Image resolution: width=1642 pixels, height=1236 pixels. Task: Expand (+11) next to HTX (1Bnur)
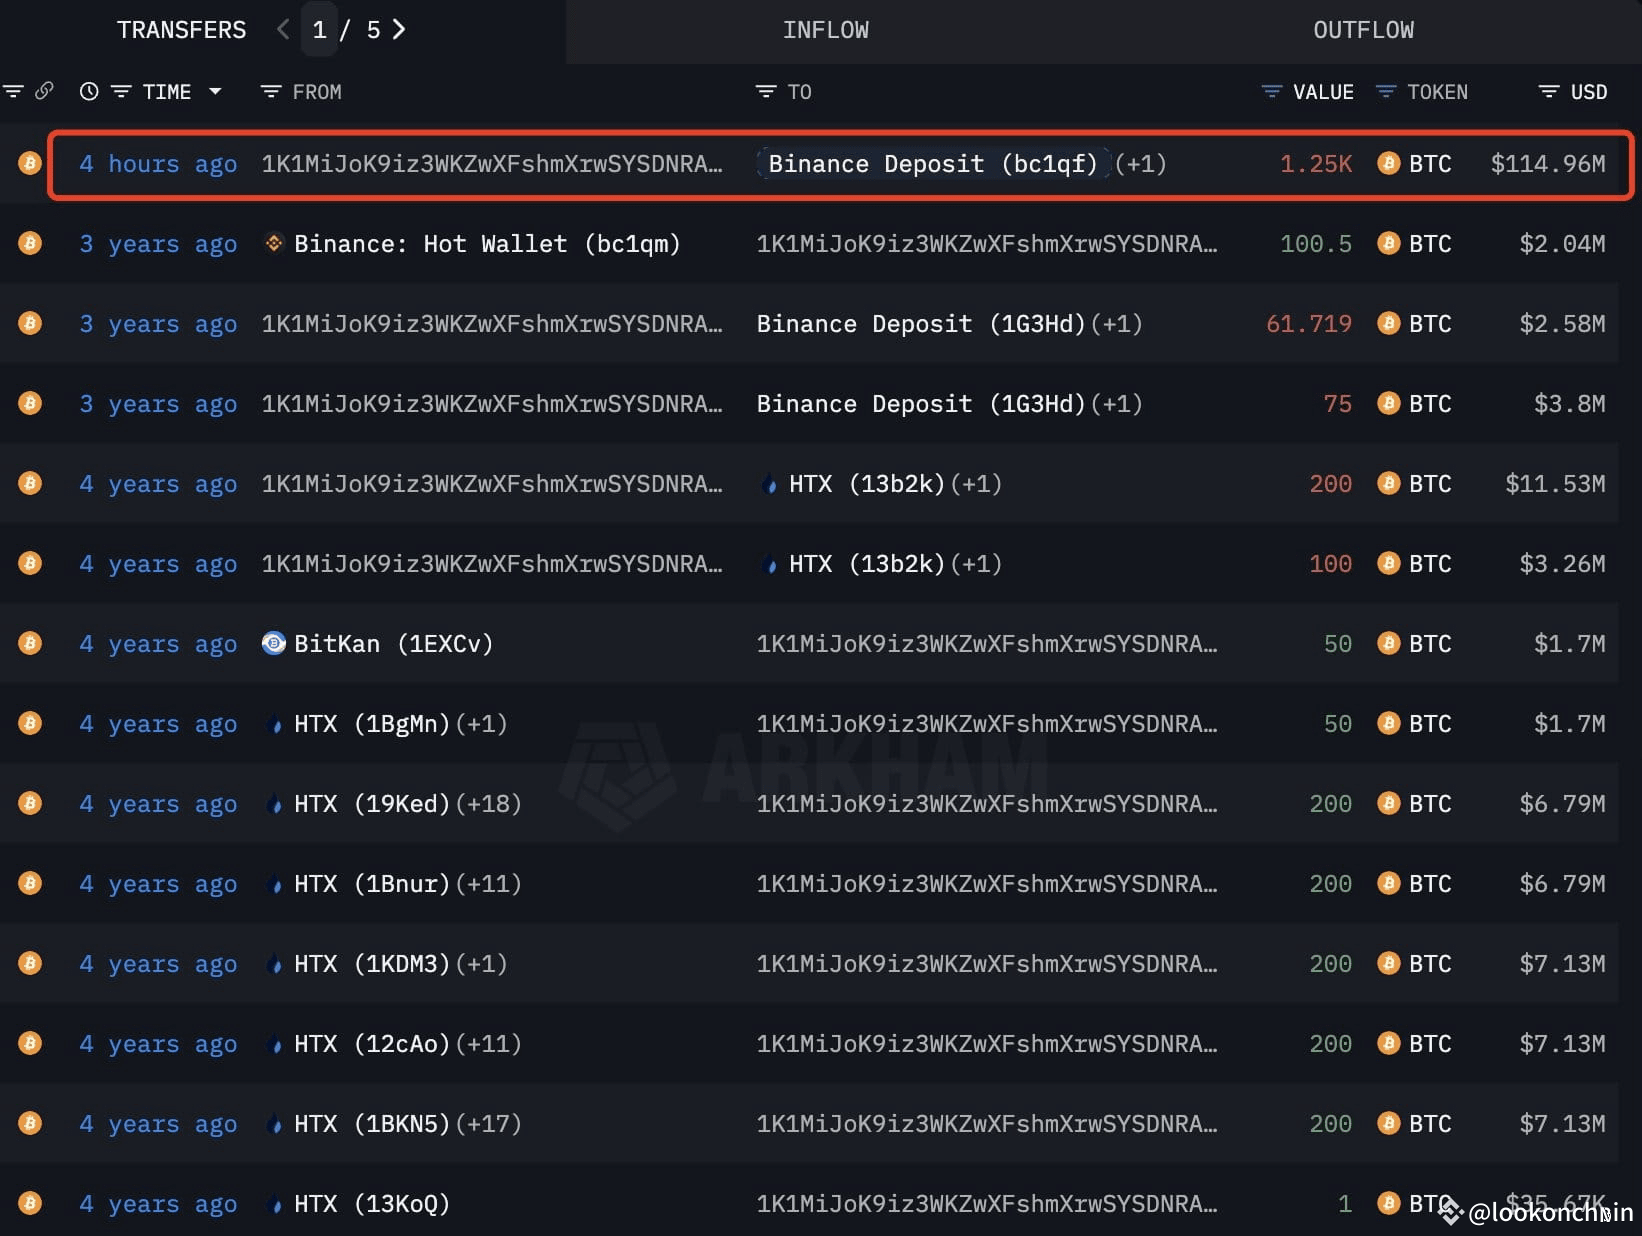488,884
